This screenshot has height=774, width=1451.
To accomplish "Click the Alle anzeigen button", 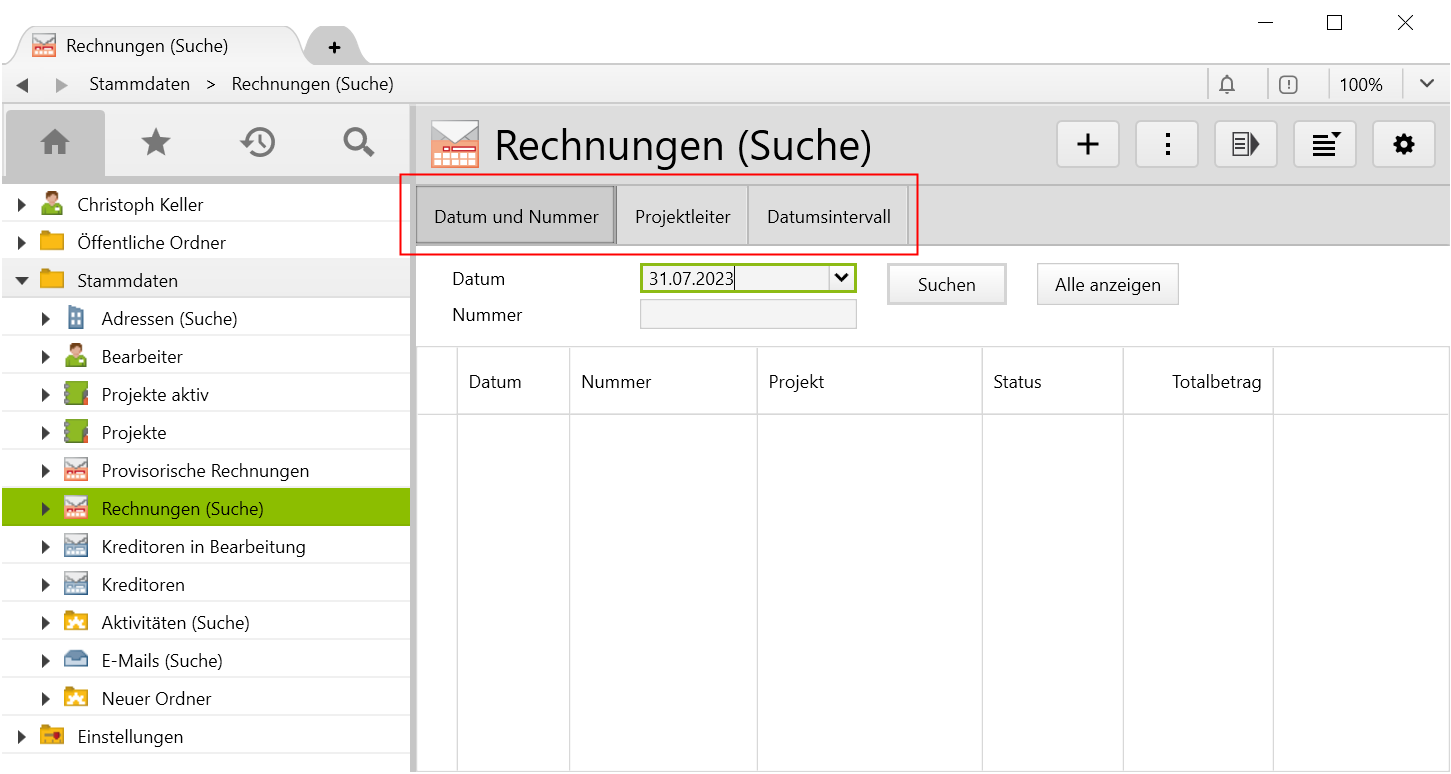I will 1107,285.
